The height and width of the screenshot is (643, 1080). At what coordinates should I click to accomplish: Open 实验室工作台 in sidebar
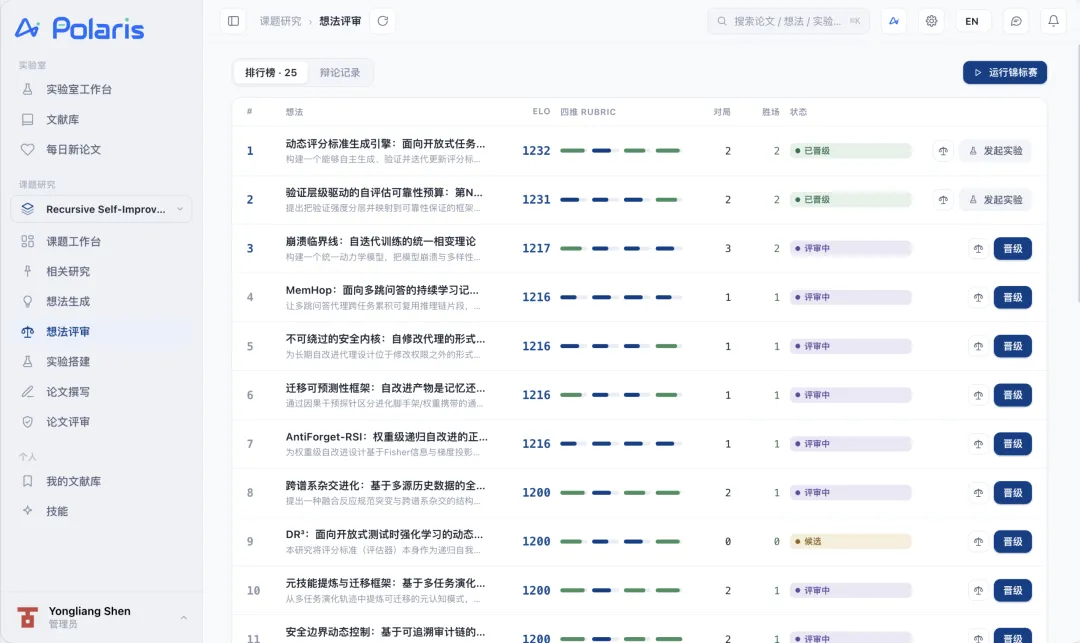(101, 89)
